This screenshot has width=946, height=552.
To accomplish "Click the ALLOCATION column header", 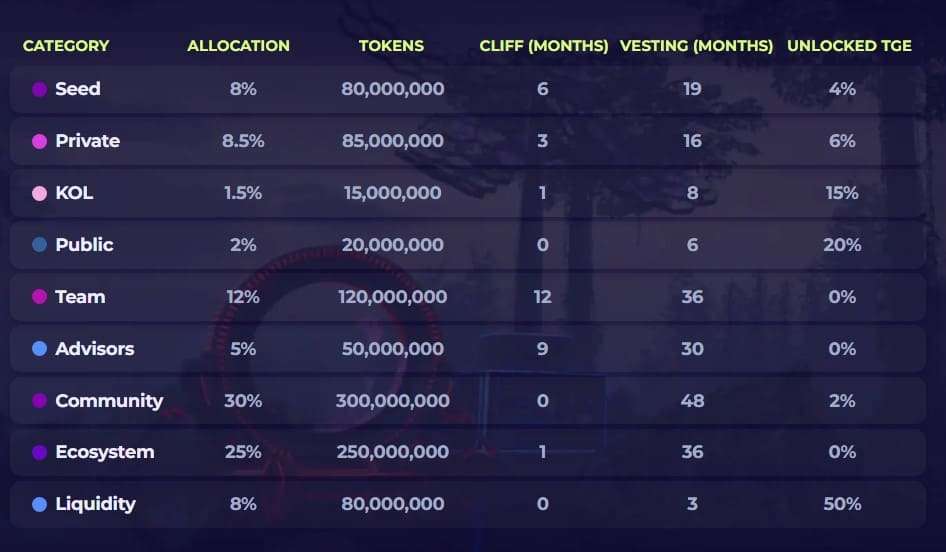I will coord(238,46).
